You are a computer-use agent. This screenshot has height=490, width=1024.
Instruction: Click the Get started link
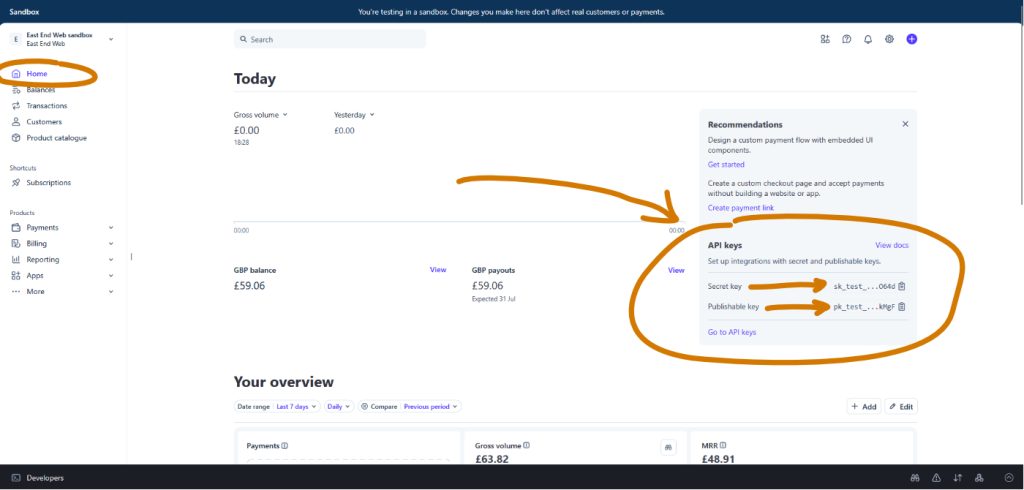click(726, 165)
